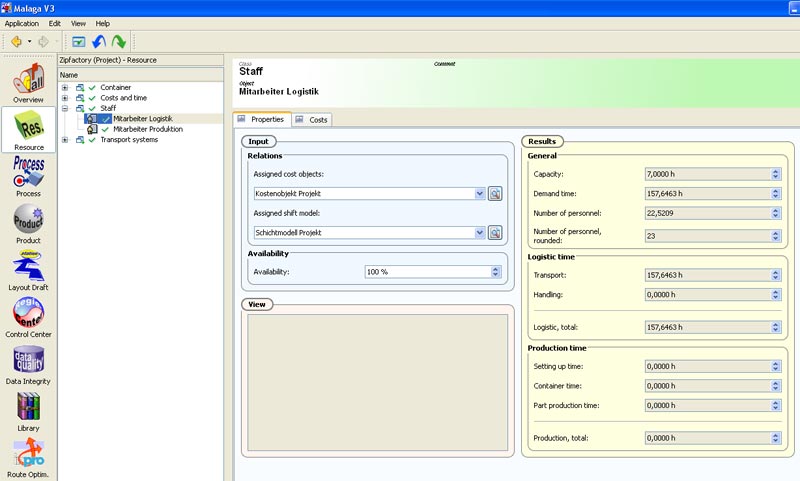Open the Control Center module
The height and width of the screenshot is (481, 800).
29,317
